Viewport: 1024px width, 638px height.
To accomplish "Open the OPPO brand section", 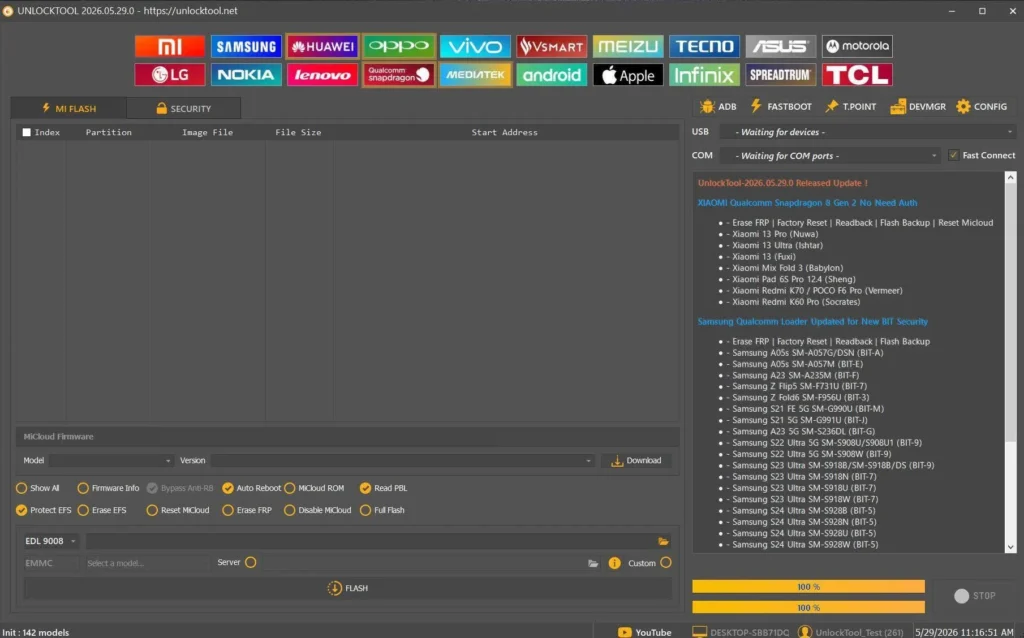I will point(399,46).
